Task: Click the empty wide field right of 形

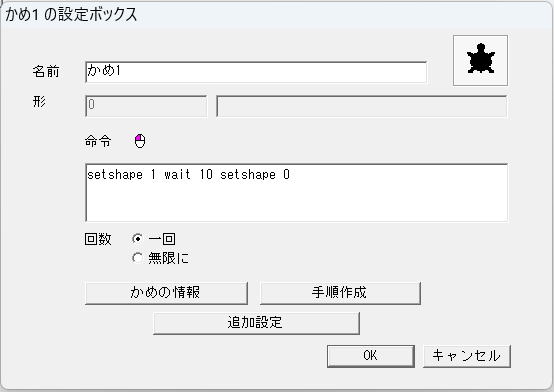Action: tap(362, 106)
